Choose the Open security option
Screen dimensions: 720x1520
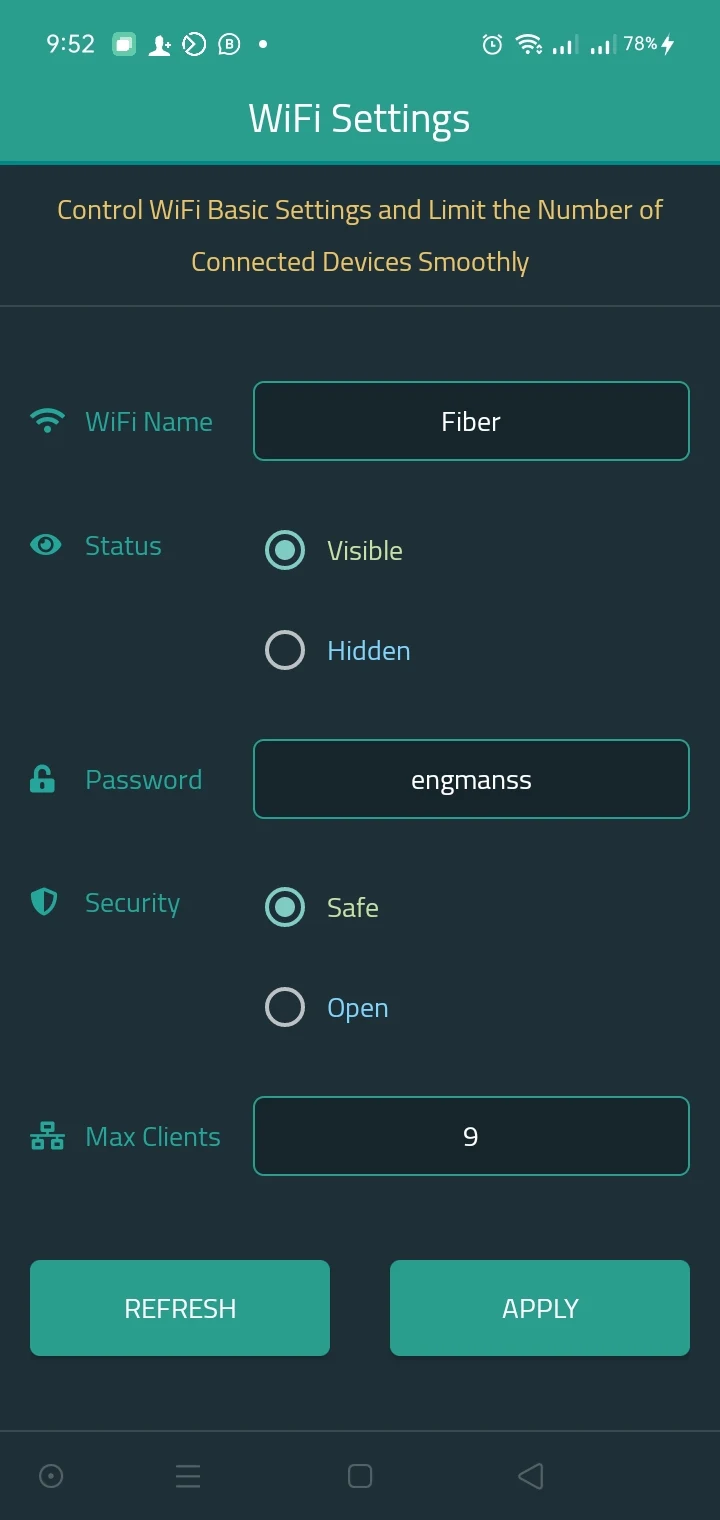[285, 1007]
